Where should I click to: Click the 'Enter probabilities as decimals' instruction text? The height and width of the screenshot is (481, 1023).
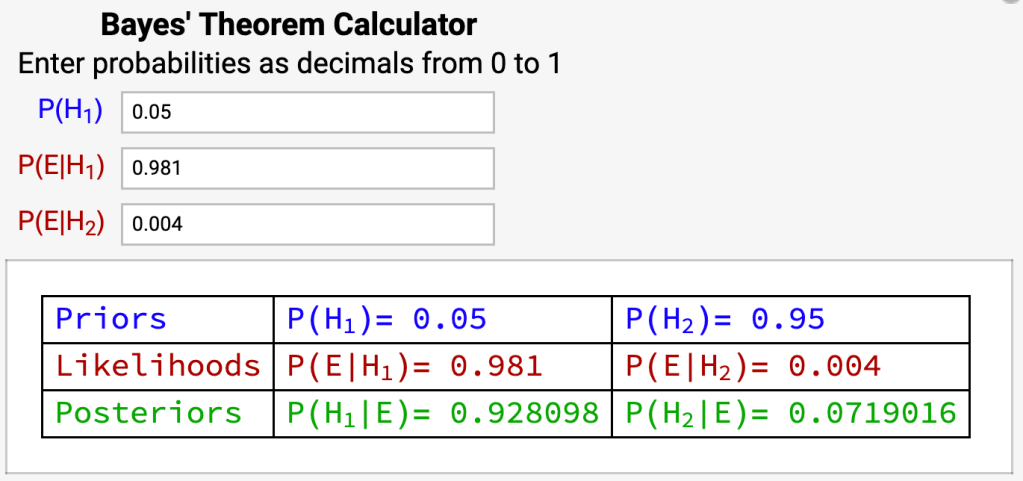click(x=289, y=64)
